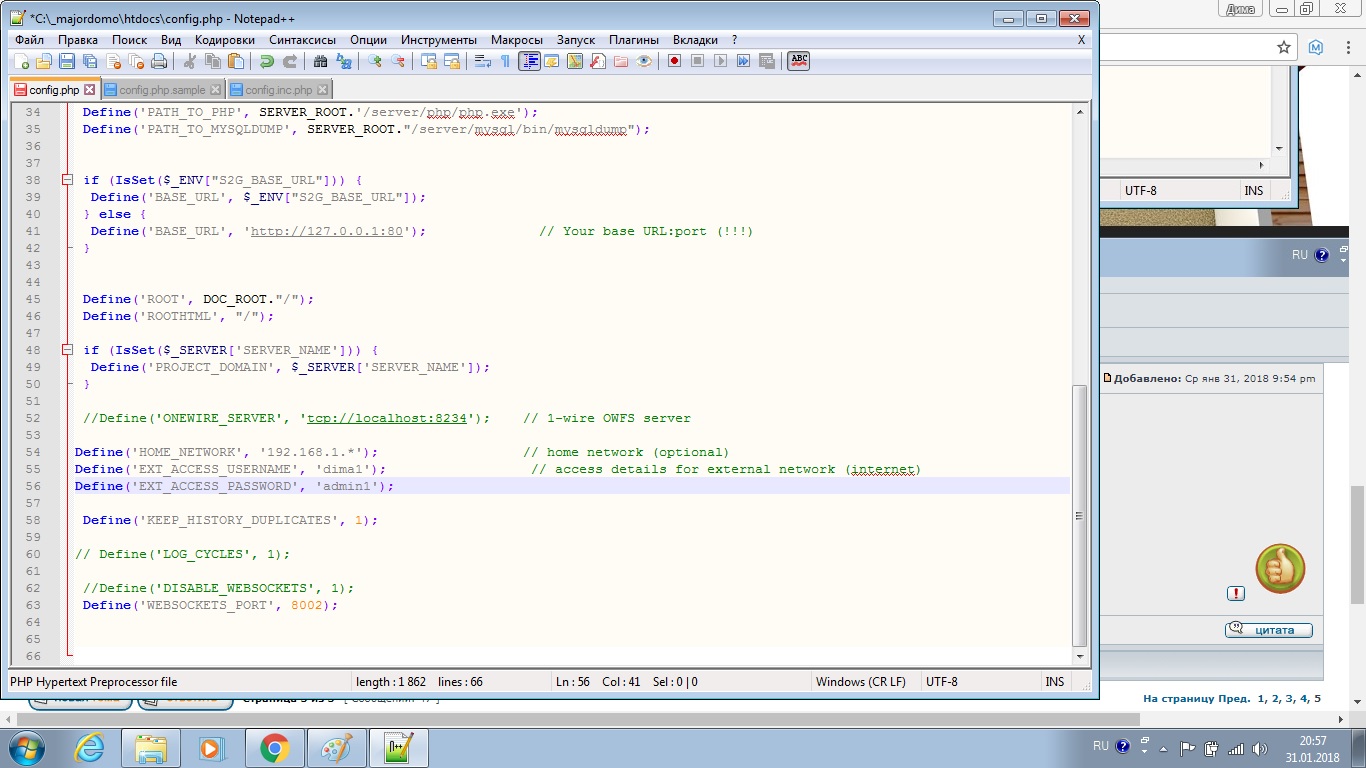
Task: Click the editor vertical scrollbar thumb
Action: (1079, 515)
